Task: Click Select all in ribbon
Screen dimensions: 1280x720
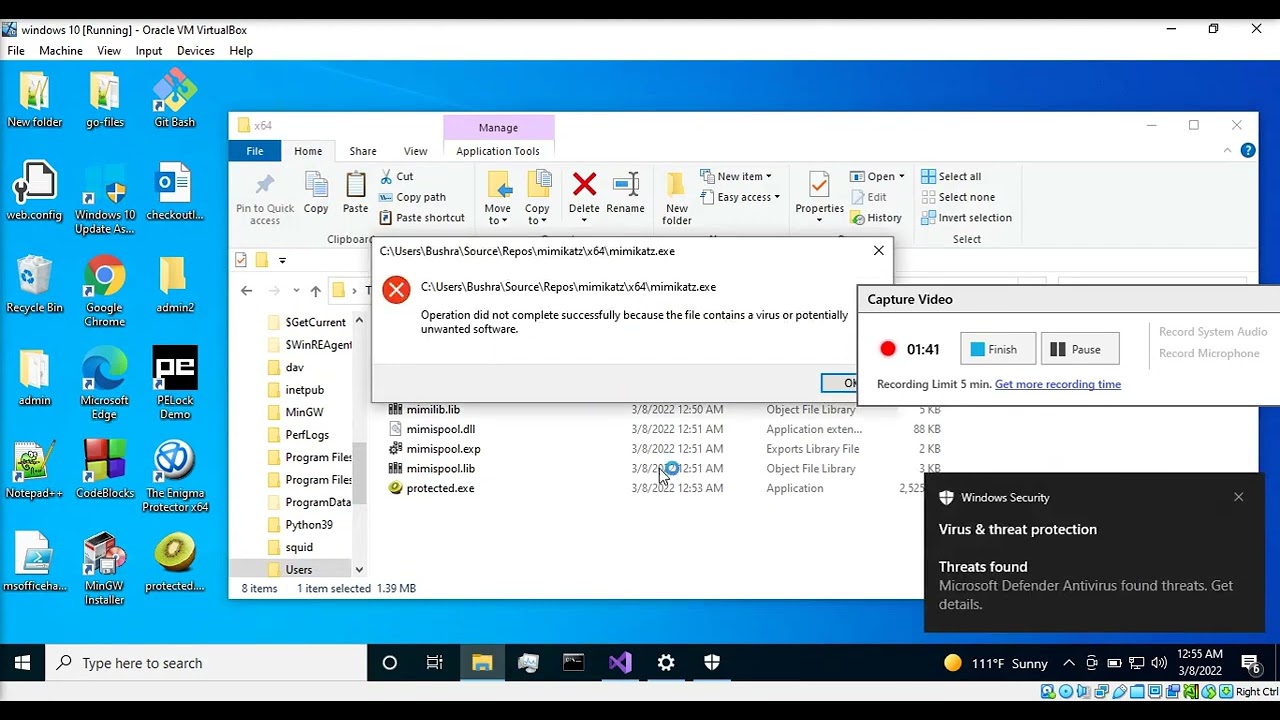Action: 951,176
